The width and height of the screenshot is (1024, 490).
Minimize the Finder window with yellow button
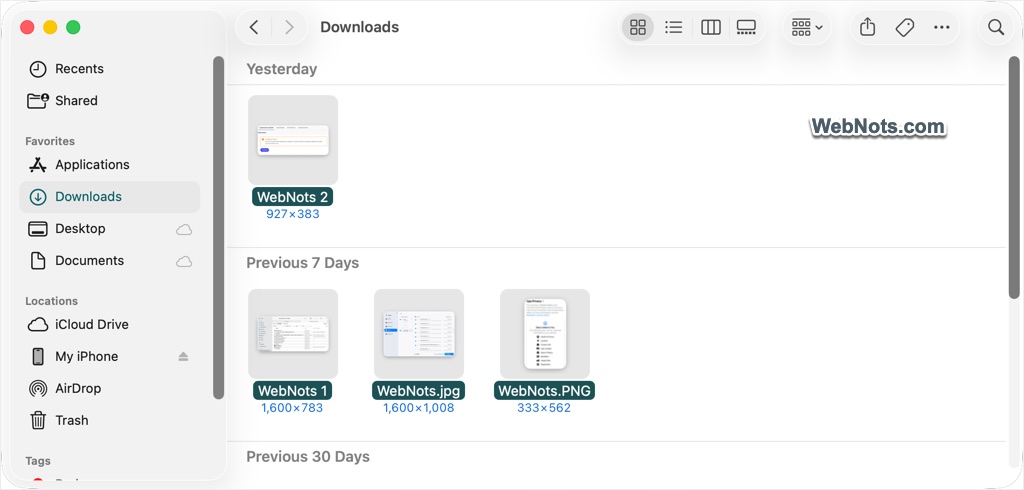coord(50,27)
